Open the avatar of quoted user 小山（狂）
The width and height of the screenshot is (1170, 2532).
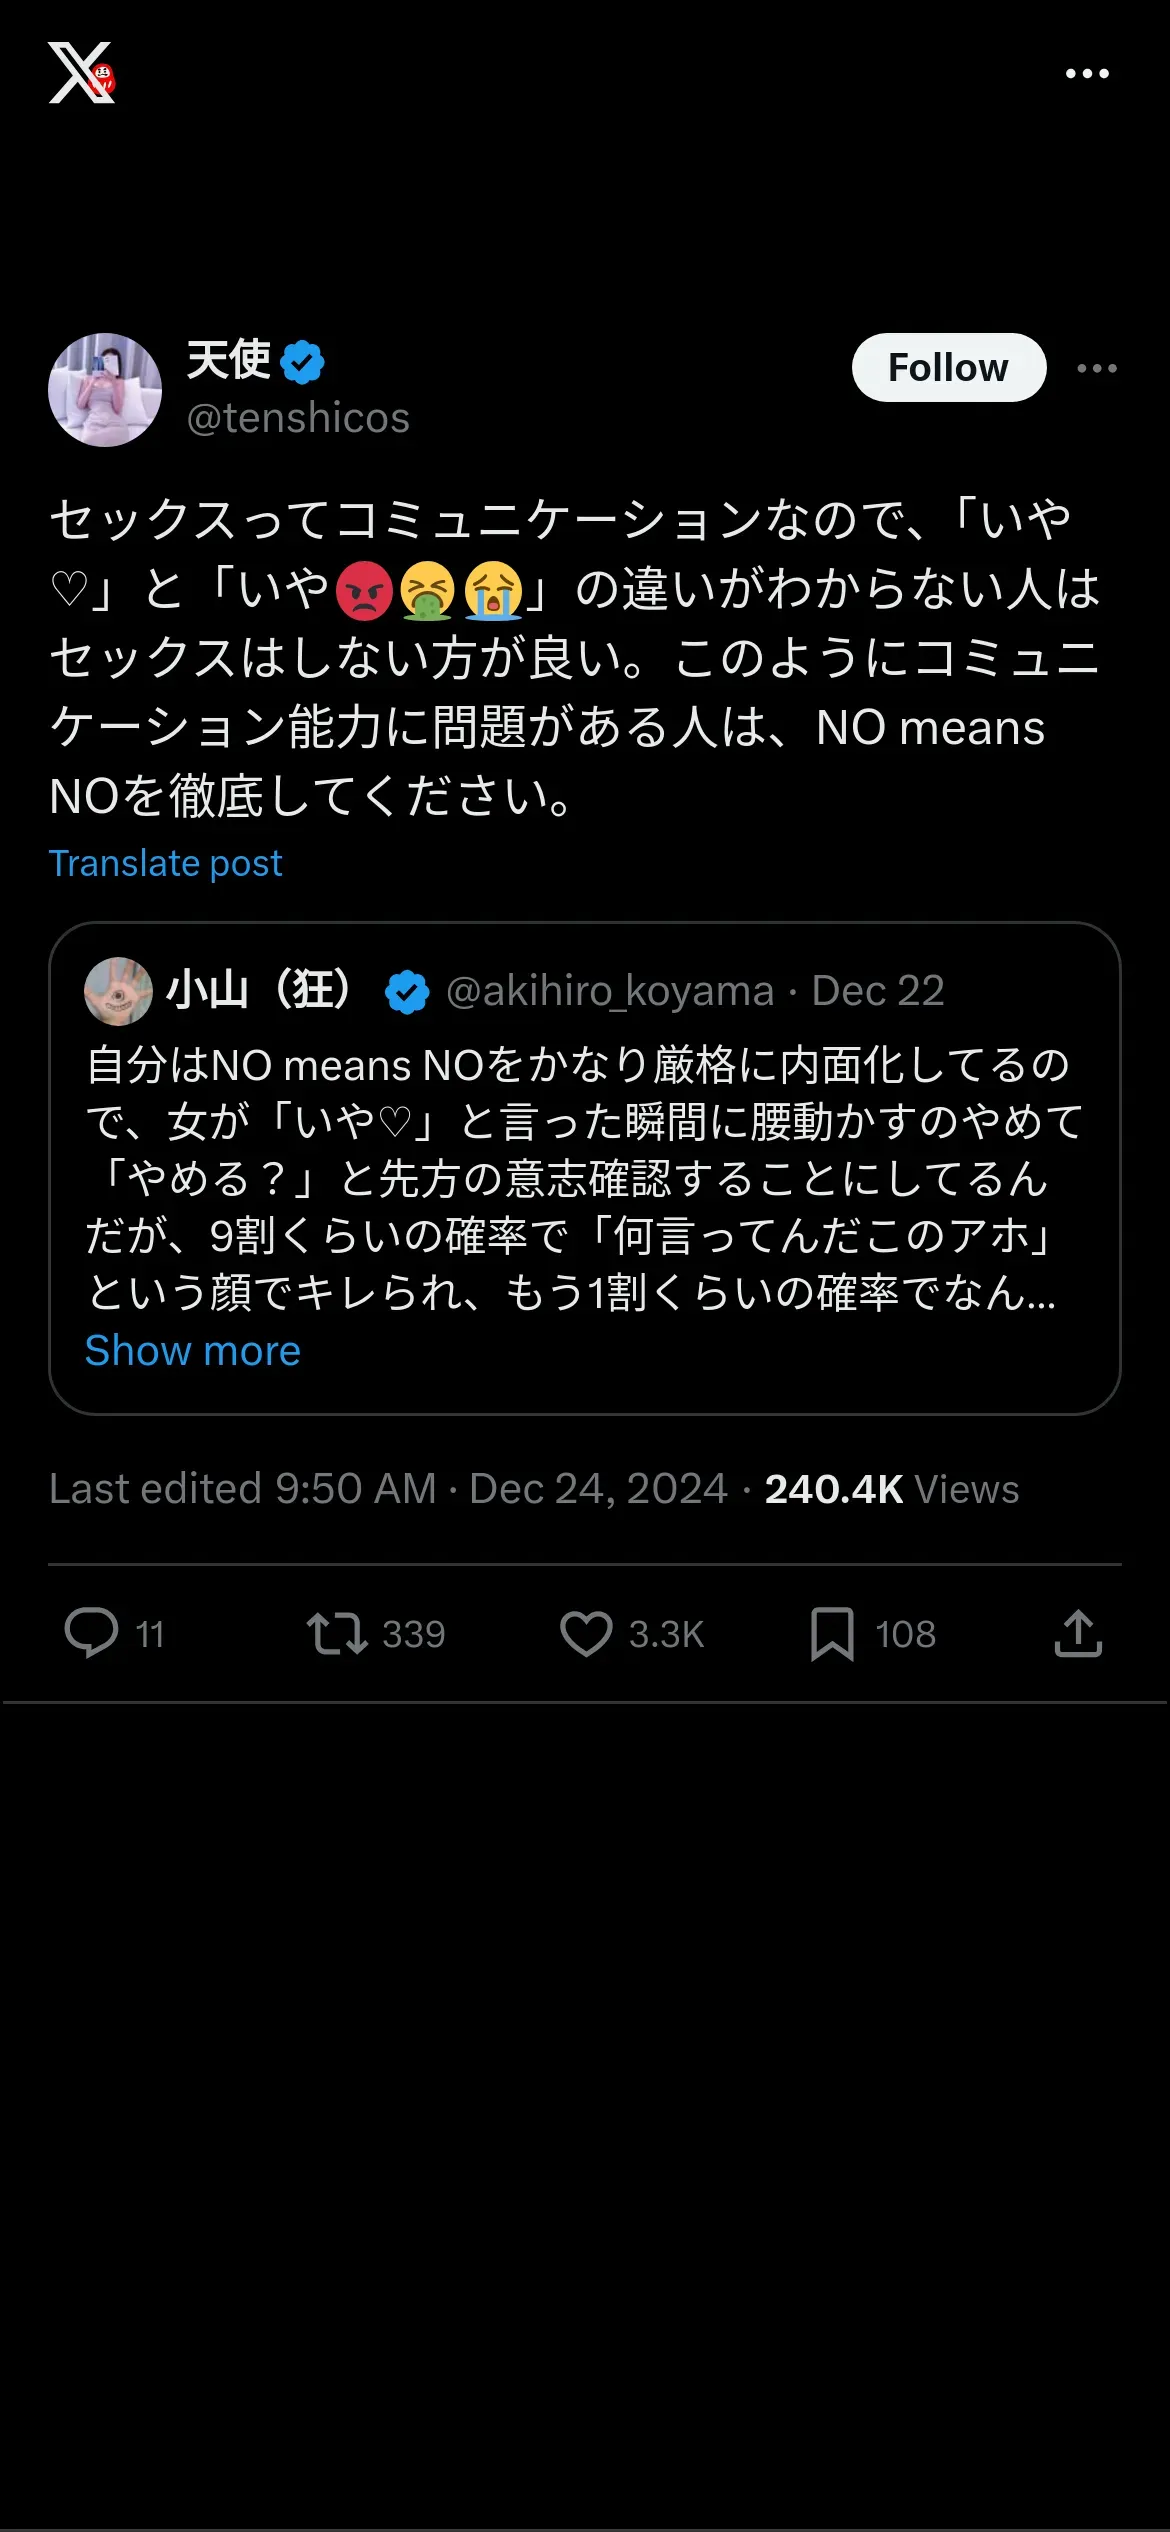click(118, 991)
